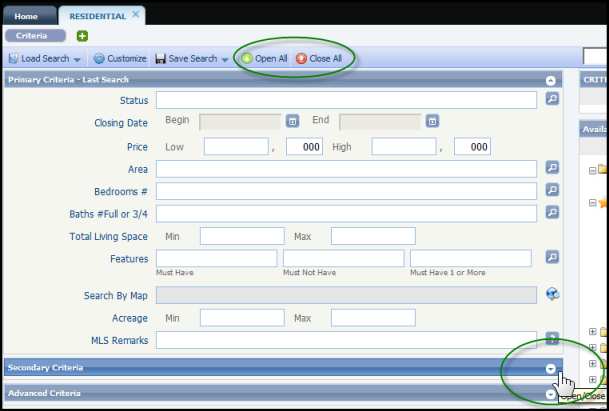Add a new tab with green plus icon
Screen dimensions: 609x411
82,36
